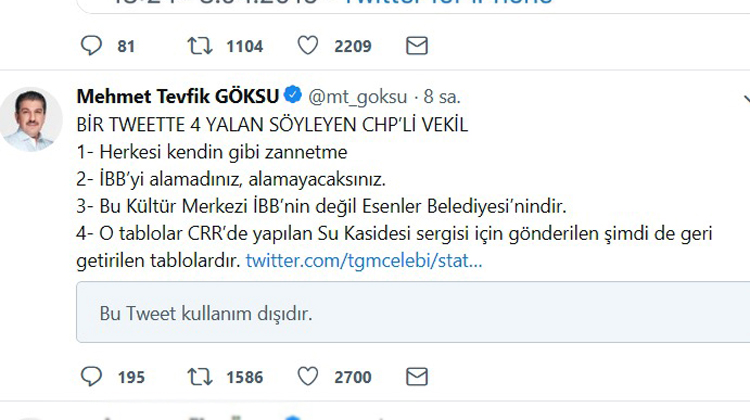Image resolution: width=750 pixels, height=420 pixels.
Task: Click the blue verified badge
Action: click(294, 97)
